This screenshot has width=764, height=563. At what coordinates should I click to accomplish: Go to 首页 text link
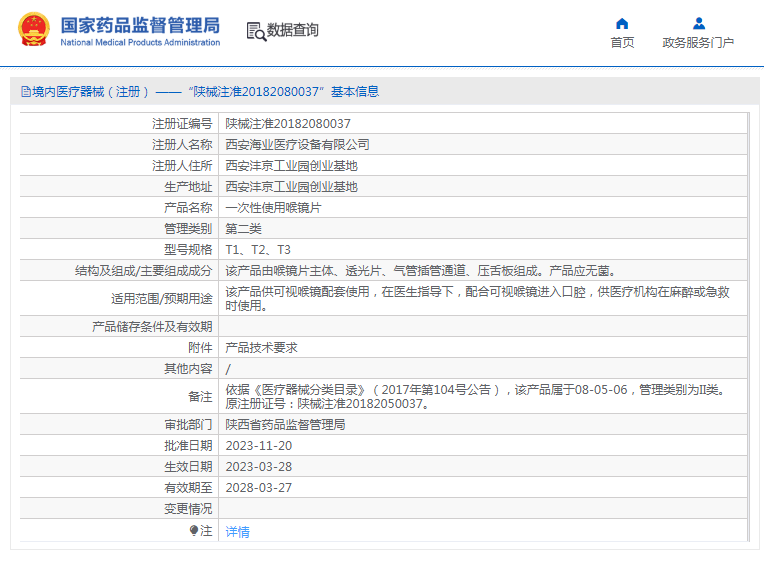tap(622, 43)
